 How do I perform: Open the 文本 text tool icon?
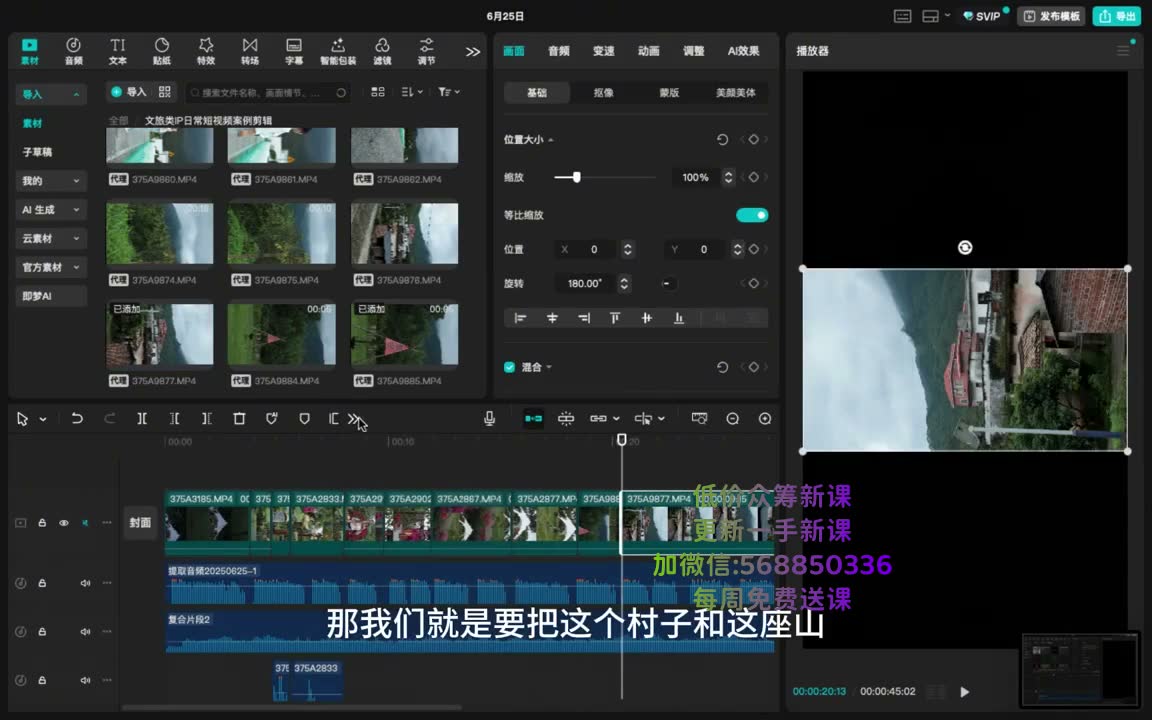tap(118, 51)
